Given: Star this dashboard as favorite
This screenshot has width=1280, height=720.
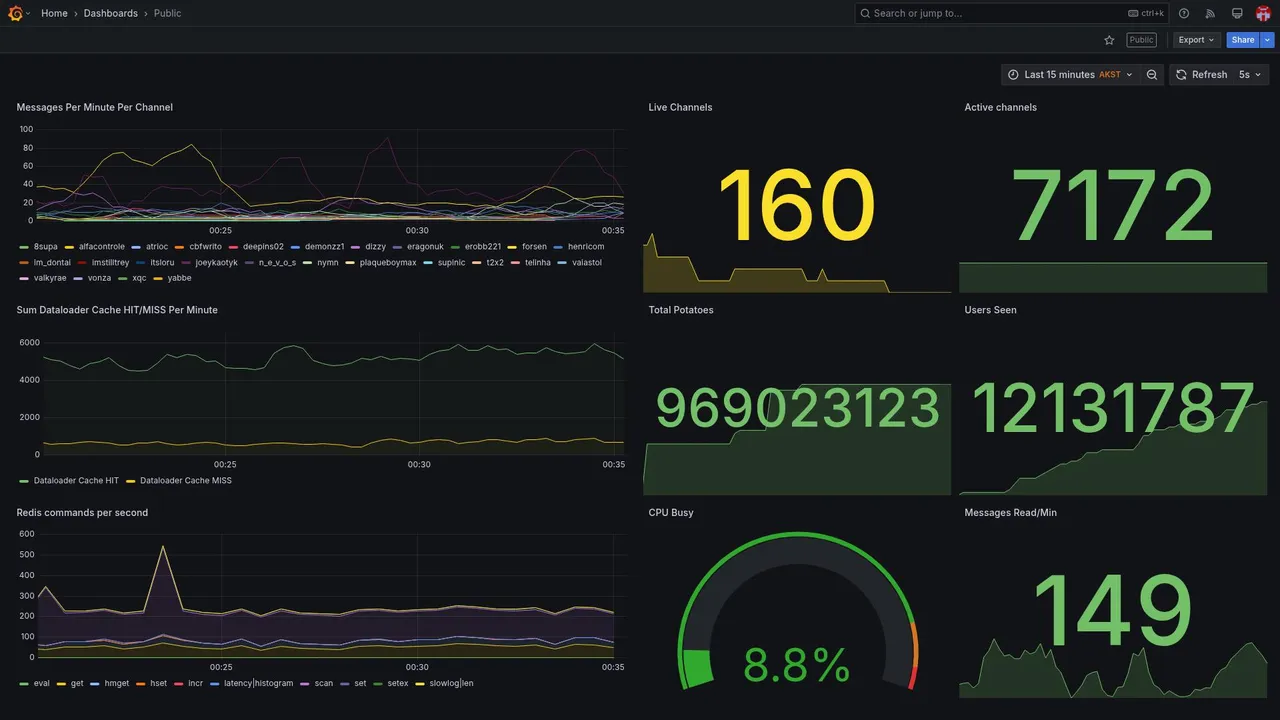Looking at the screenshot, I should click(1109, 40).
